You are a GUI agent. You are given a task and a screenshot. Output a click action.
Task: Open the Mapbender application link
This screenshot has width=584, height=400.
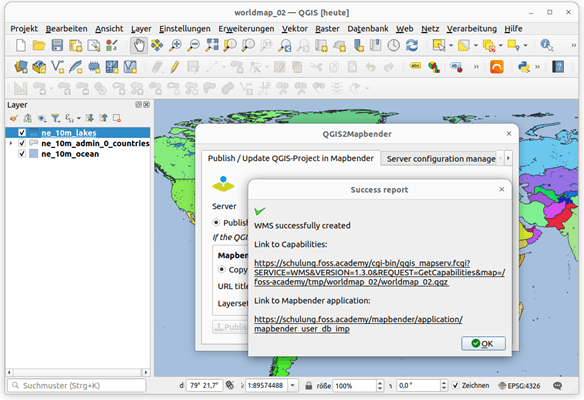[x=358, y=324]
